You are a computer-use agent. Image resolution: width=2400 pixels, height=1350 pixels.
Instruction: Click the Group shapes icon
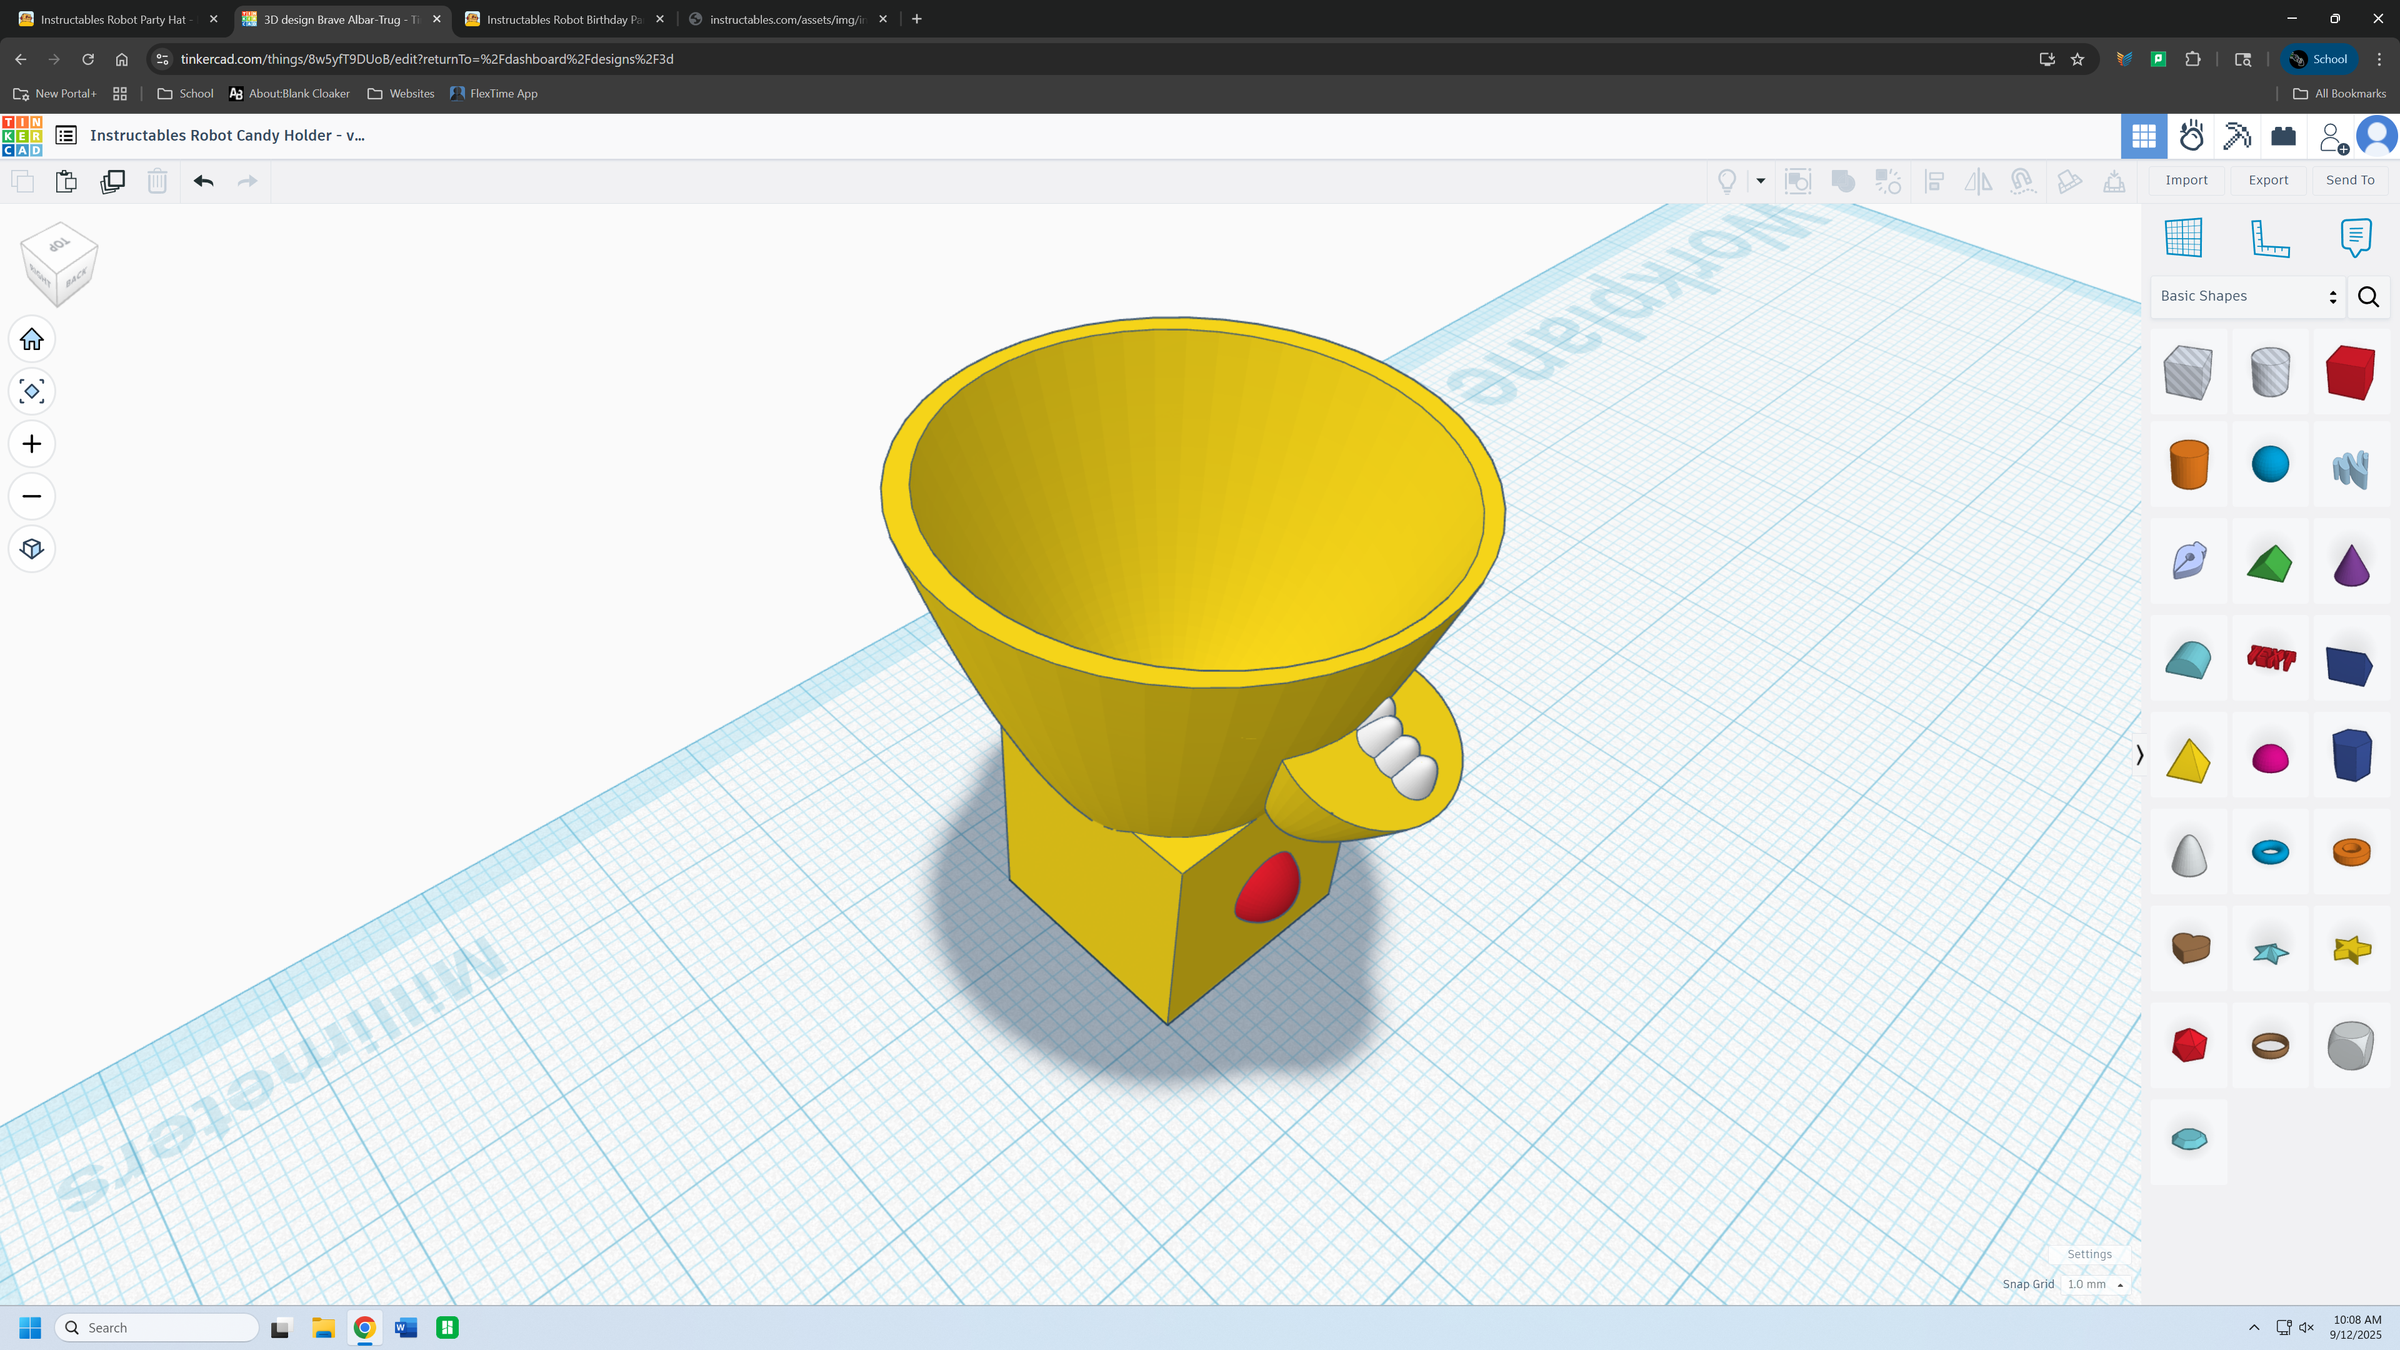(1843, 181)
